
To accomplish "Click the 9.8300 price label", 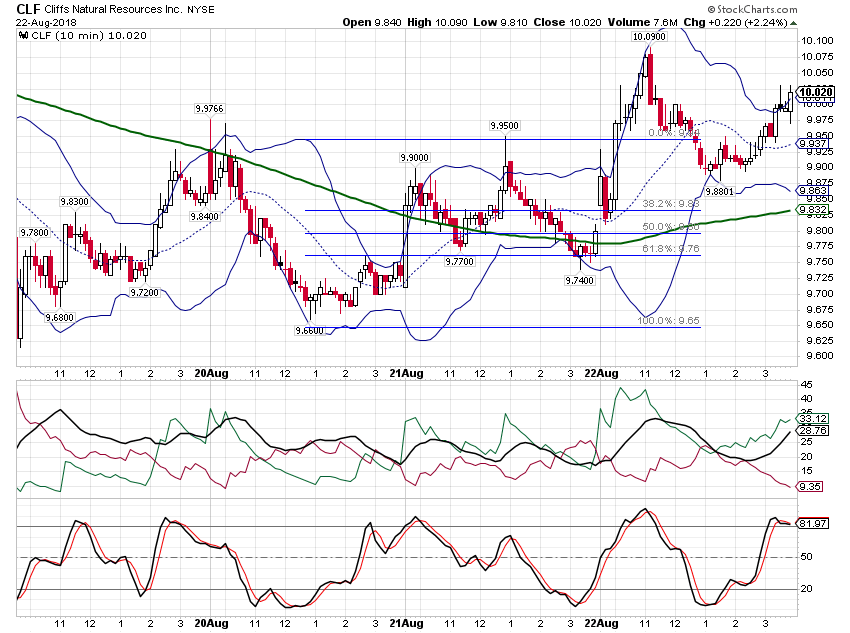I will pos(74,202).
